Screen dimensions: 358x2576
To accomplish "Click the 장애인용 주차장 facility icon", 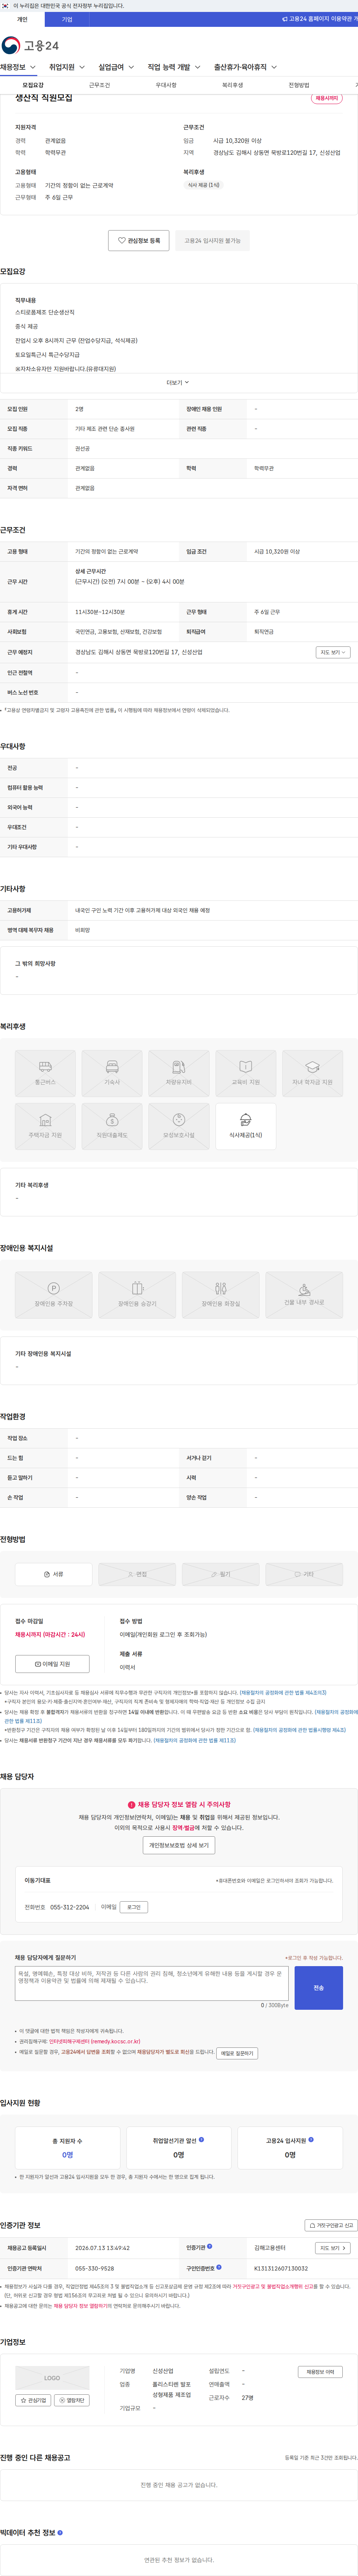I will click(x=54, y=1295).
